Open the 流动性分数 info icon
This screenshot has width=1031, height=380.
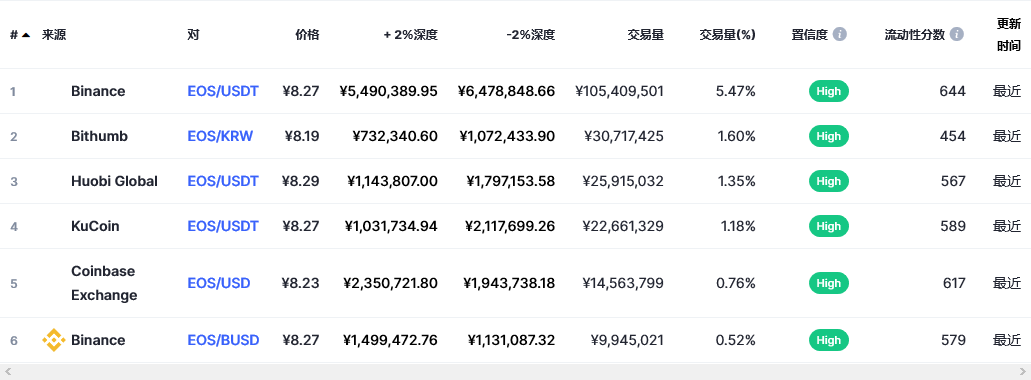[957, 34]
